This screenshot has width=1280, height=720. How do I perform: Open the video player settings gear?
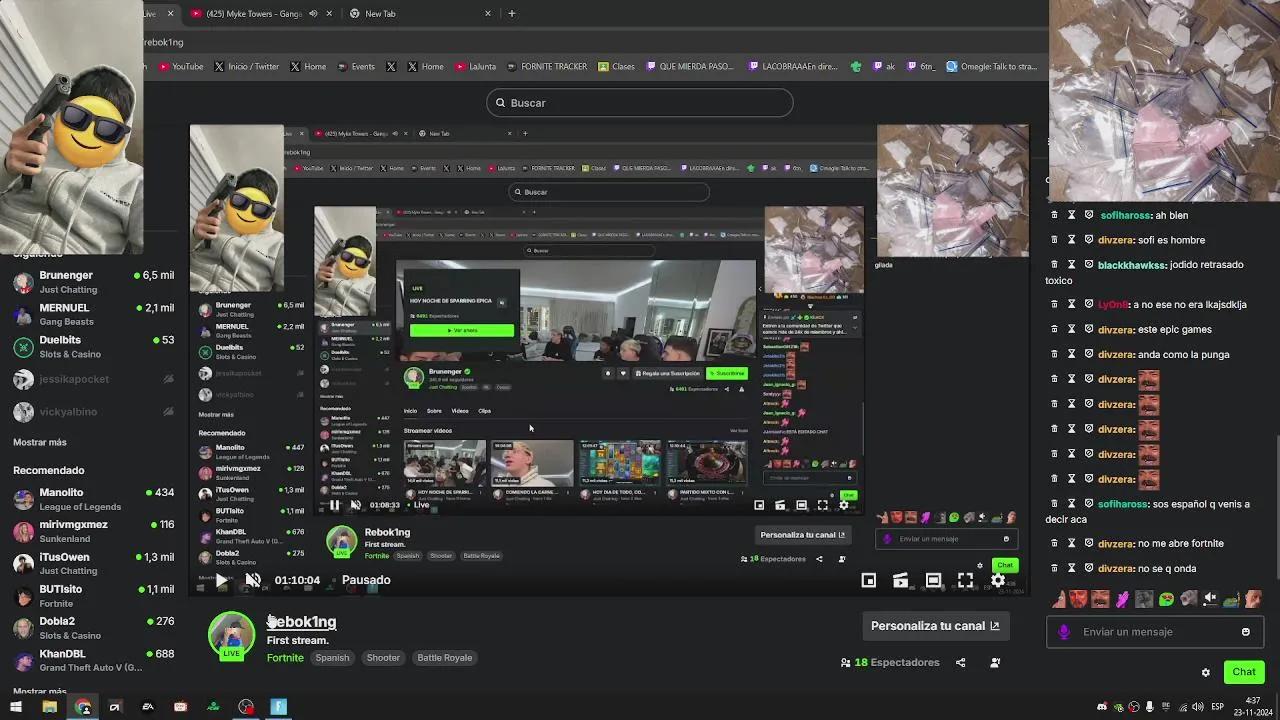[997, 580]
